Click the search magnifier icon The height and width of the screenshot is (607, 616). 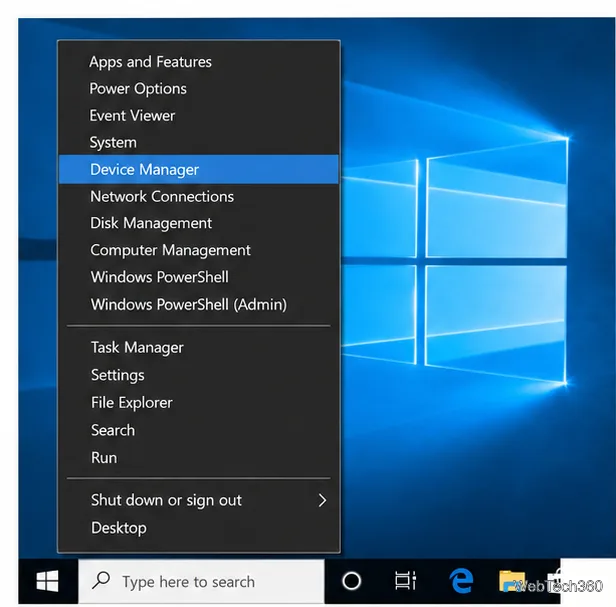pos(101,580)
